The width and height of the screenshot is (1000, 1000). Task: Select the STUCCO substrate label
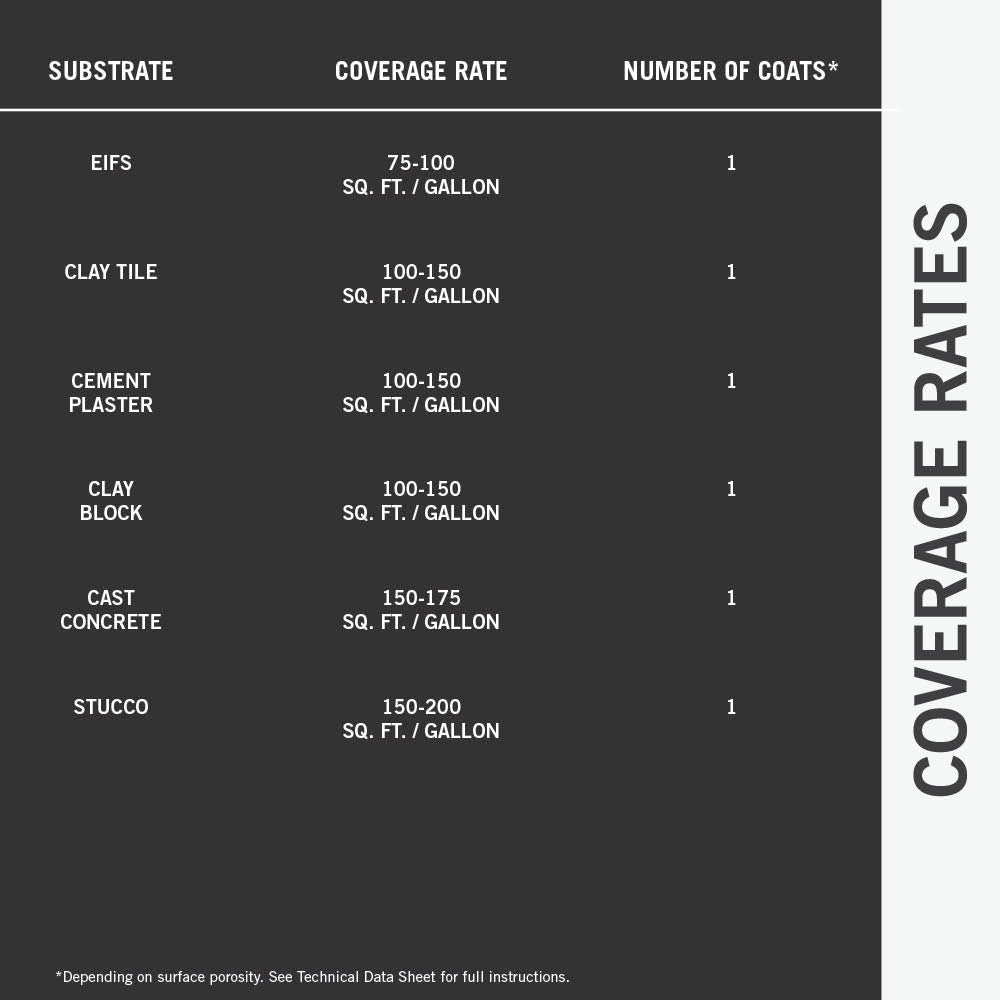coord(111,707)
